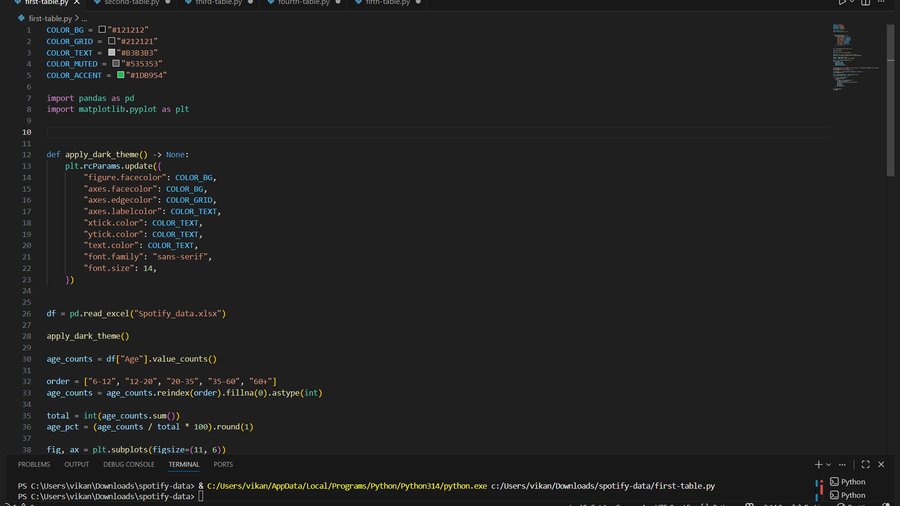Click the COLOR_ACCENT green color swatch
This screenshot has width=900, height=506.
[x=121, y=75]
